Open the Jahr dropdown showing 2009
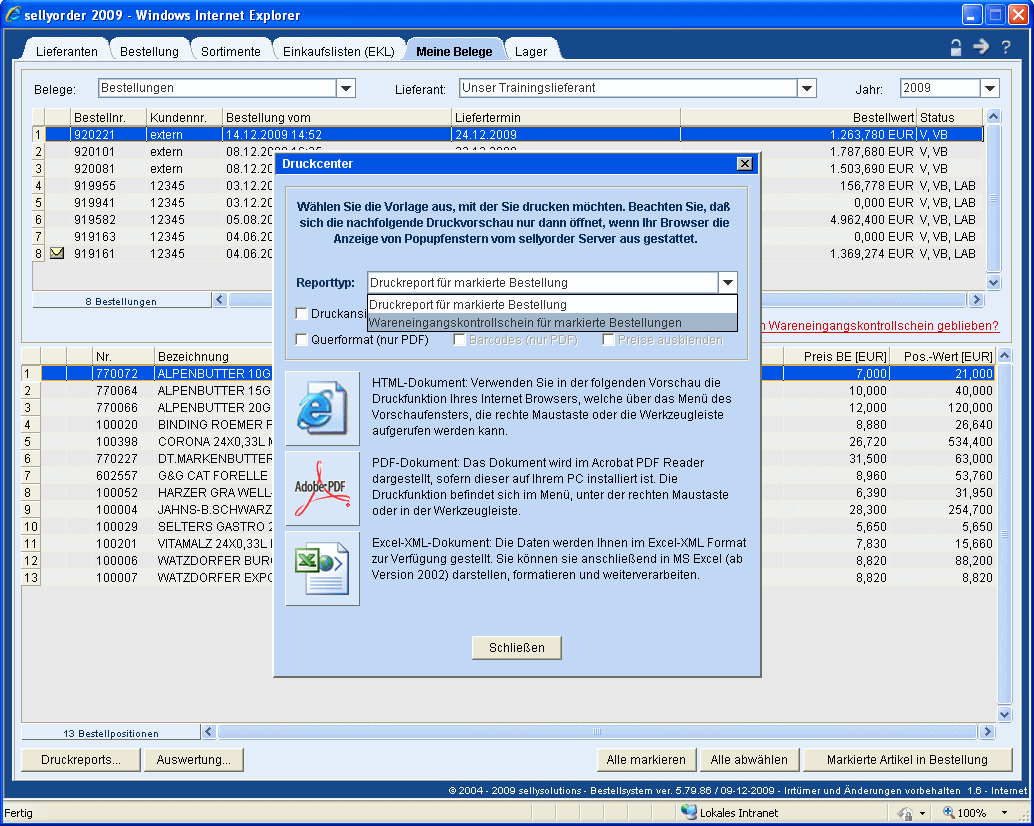Image resolution: width=1034 pixels, height=826 pixels. tap(989, 89)
